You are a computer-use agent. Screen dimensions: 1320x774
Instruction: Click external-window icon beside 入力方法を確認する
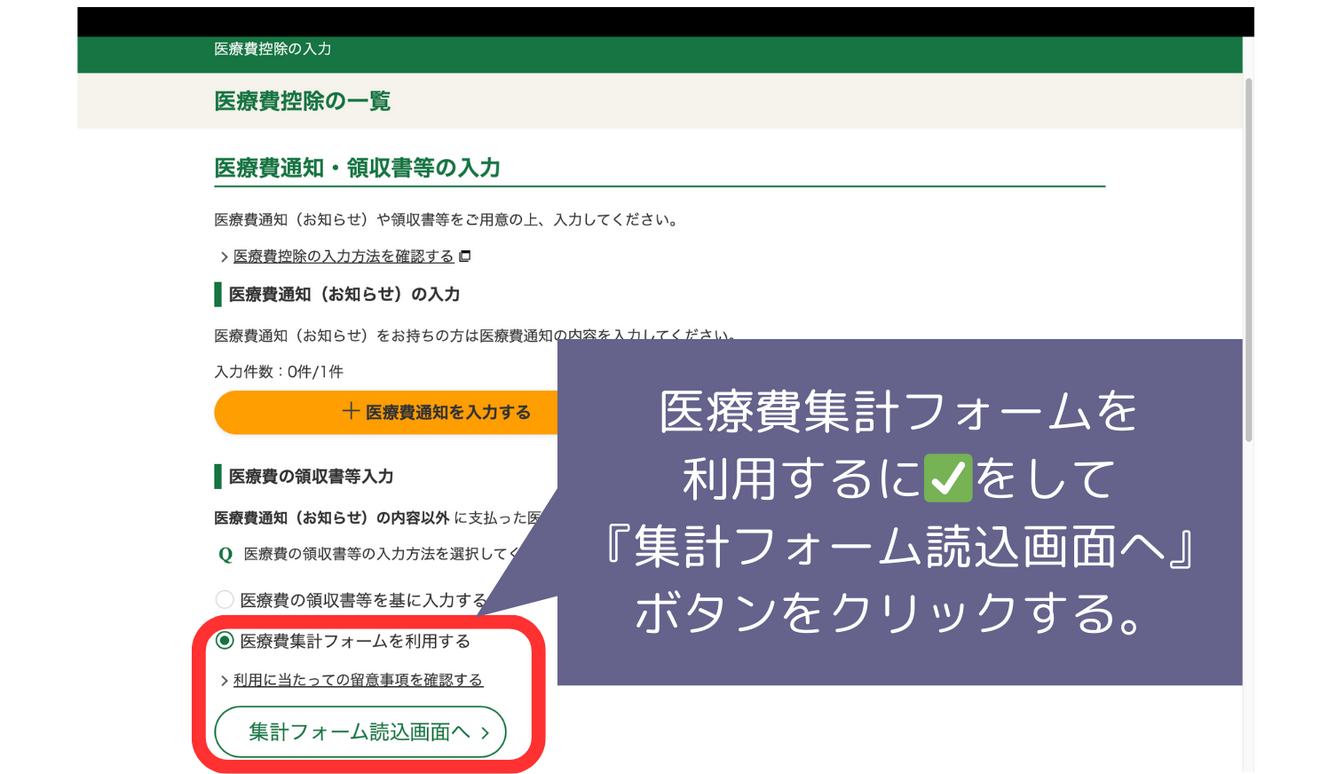[465, 256]
